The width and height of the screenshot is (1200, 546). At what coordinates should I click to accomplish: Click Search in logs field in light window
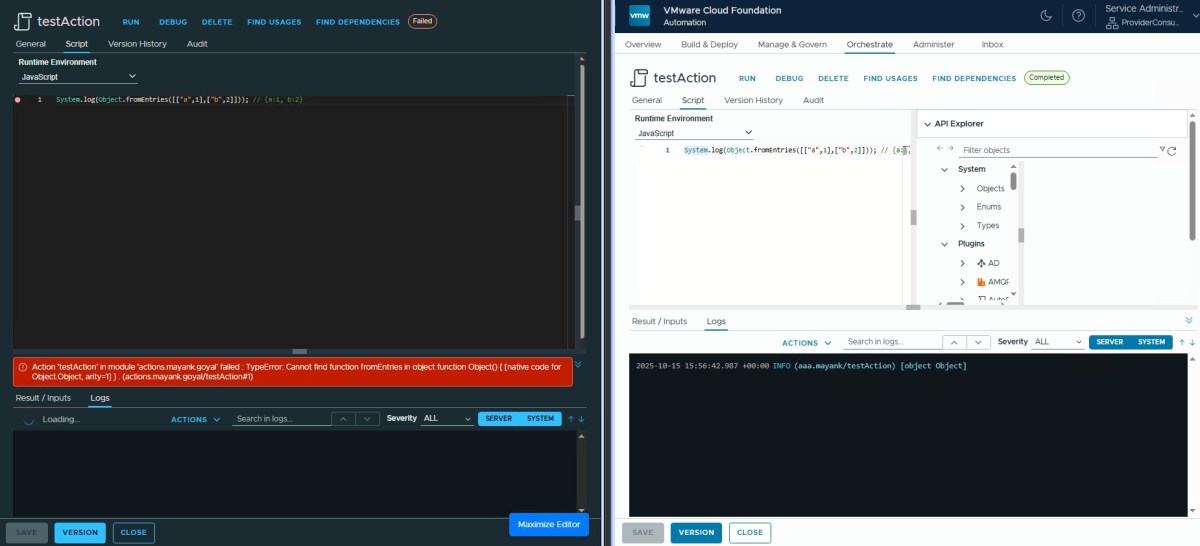(x=891, y=342)
